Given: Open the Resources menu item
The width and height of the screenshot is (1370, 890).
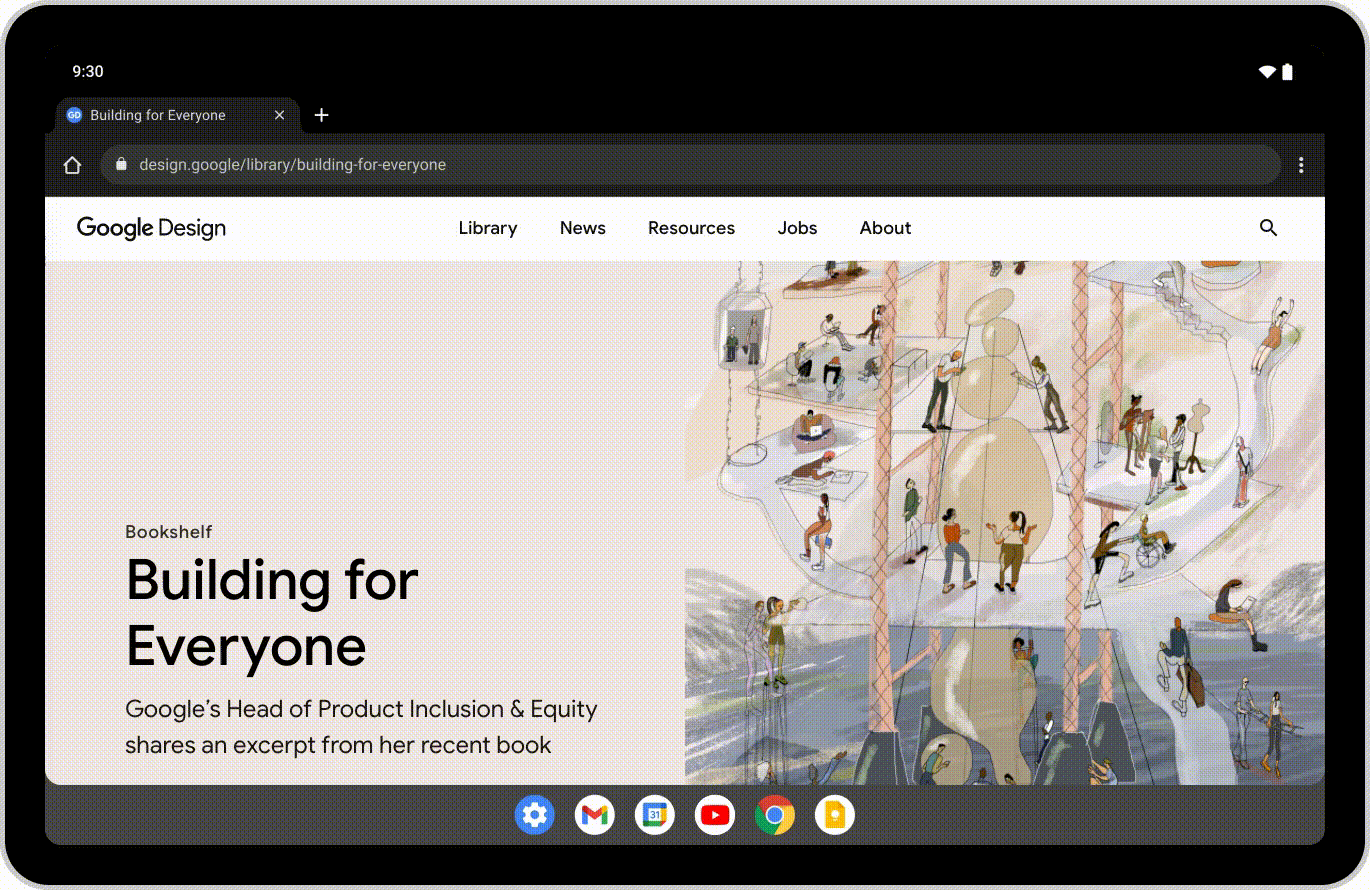Looking at the screenshot, I should click(691, 228).
